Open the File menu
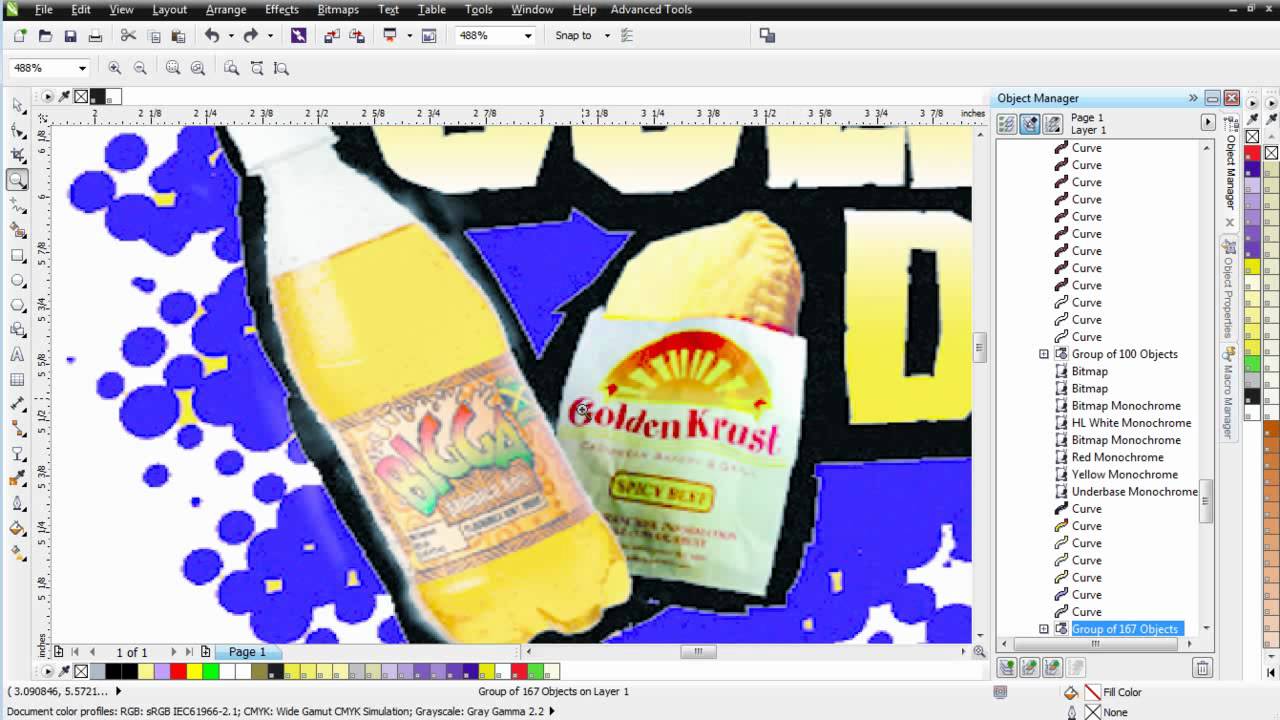This screenshot has width=1280, height=720. (x=44, y=9)
